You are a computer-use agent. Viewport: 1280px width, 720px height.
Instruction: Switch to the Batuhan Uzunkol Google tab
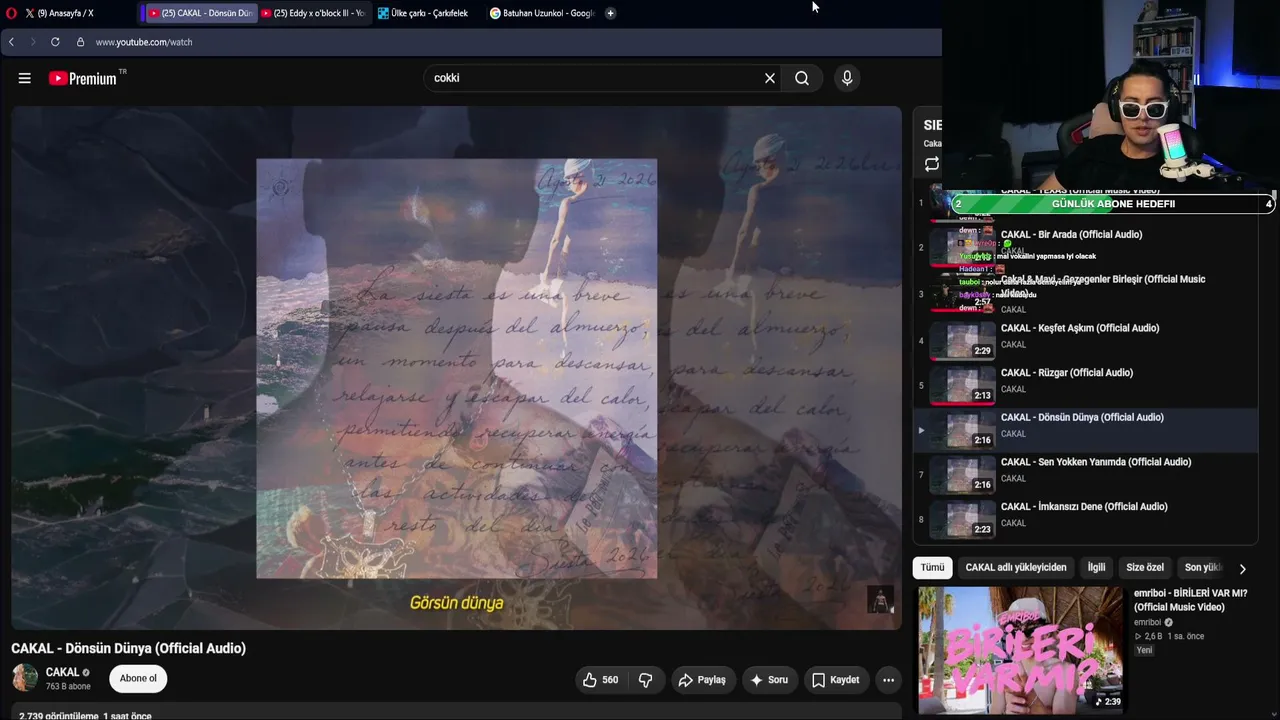[x=542, y=13]
